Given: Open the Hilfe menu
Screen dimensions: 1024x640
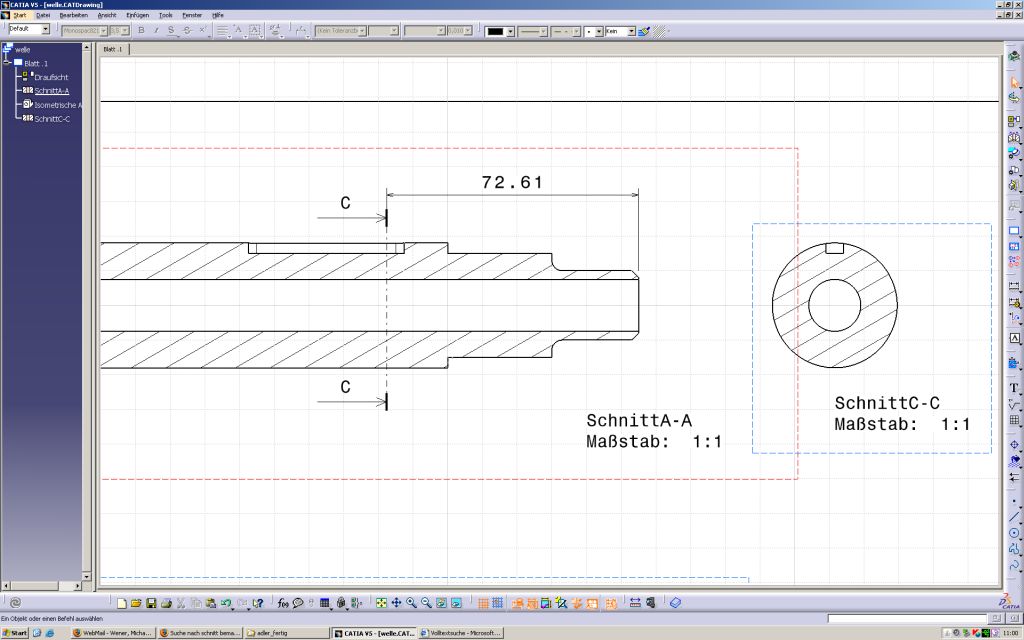Looking at the screenshot, I should (217, 15).
